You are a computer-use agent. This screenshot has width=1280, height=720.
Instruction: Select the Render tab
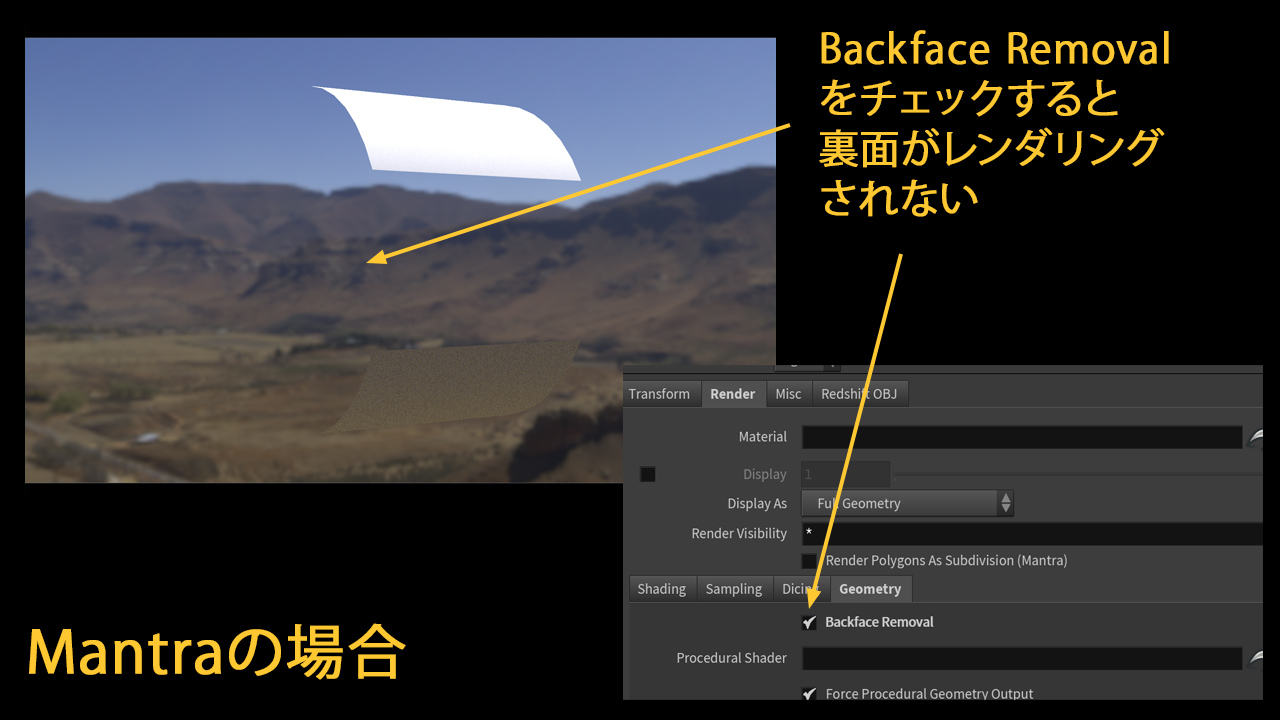[732, 394]
